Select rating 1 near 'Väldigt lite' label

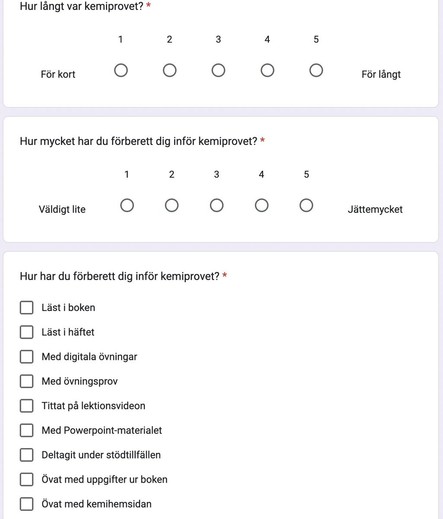[127, 205]
